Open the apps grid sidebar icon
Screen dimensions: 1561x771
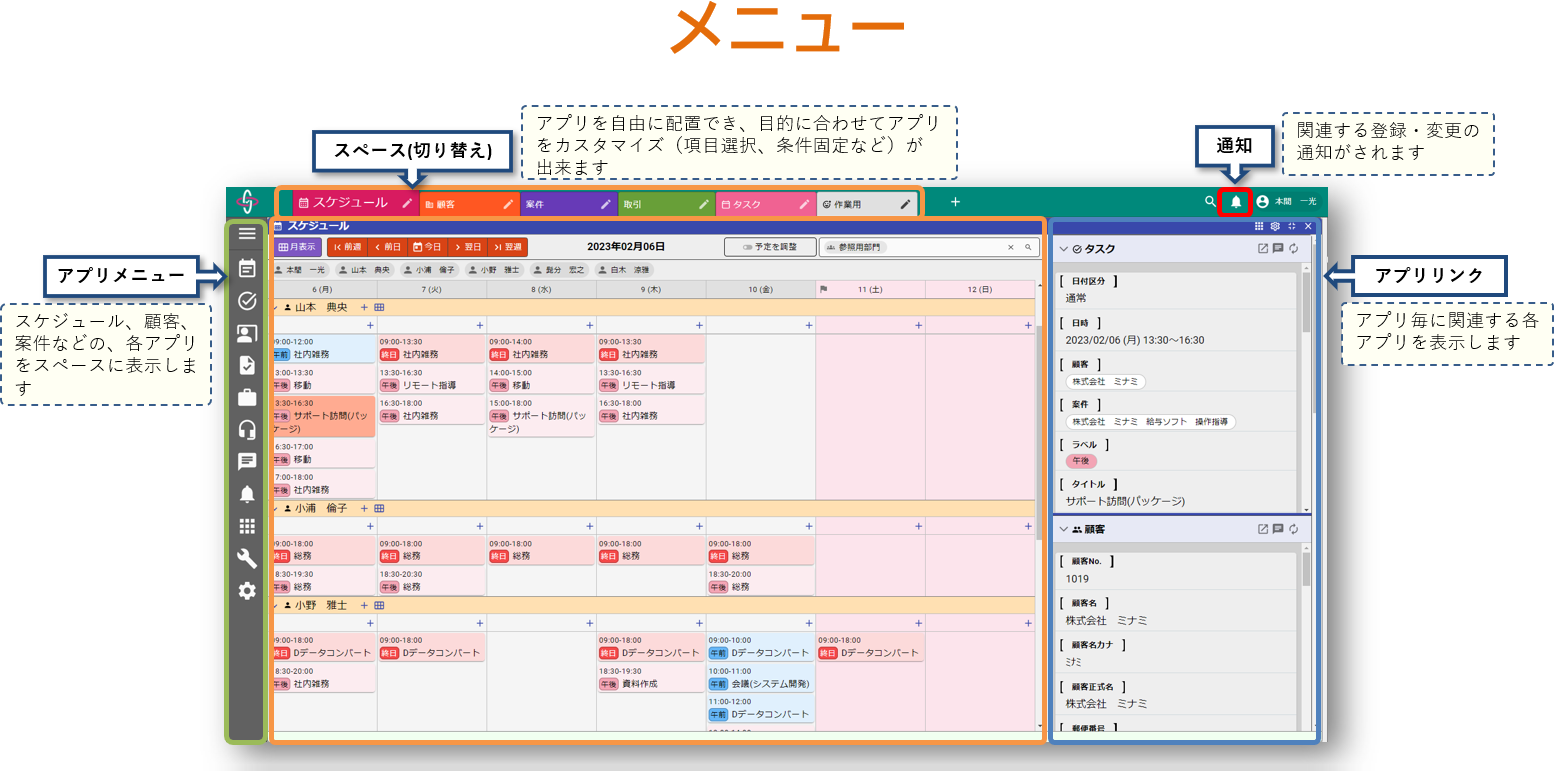pos(247,526)
